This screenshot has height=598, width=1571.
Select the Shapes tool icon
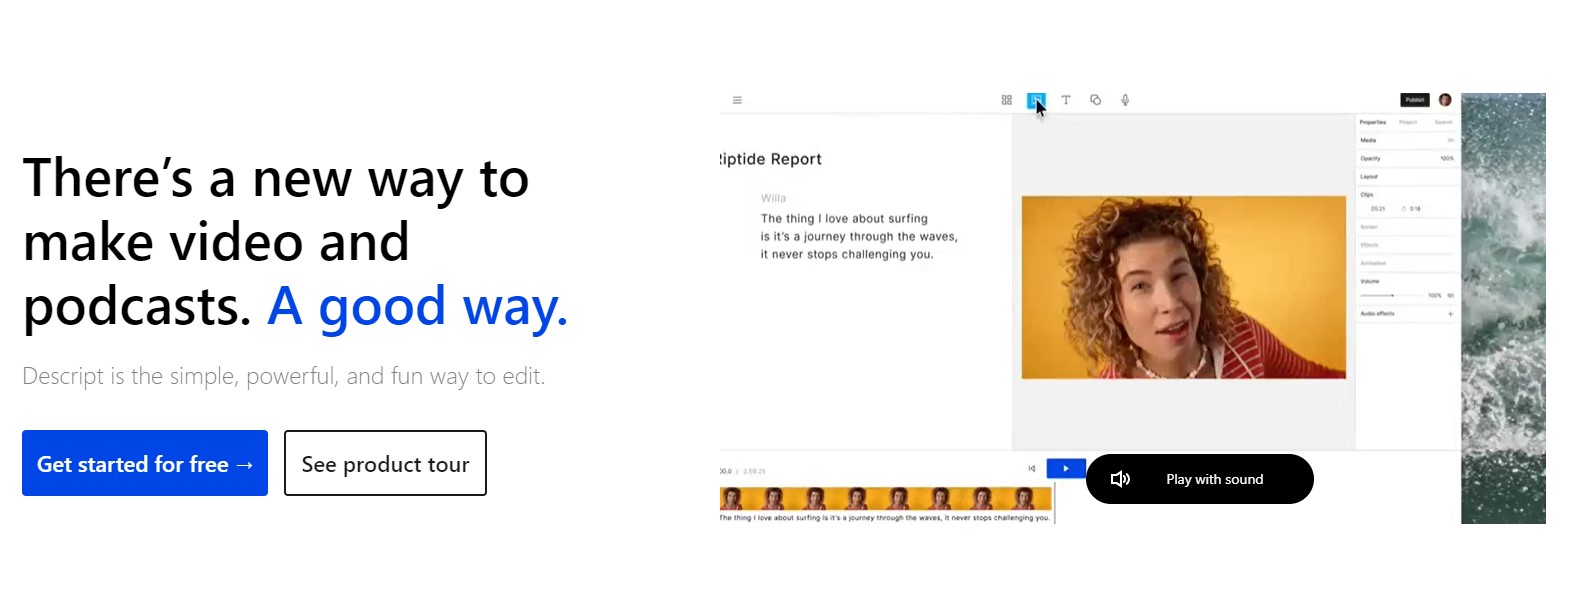coord(1096,100)
